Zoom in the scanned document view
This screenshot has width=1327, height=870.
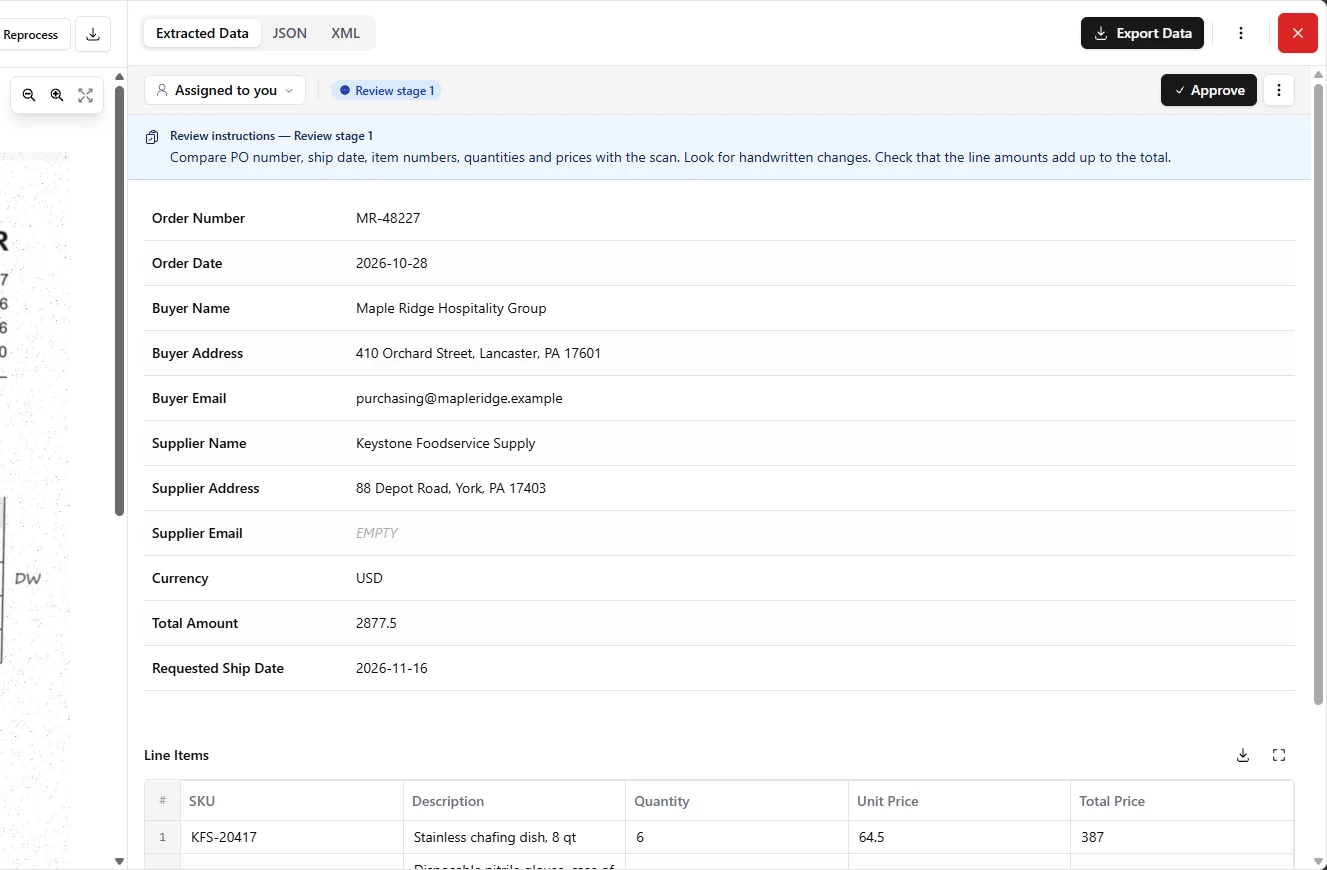tap(57, 95)
